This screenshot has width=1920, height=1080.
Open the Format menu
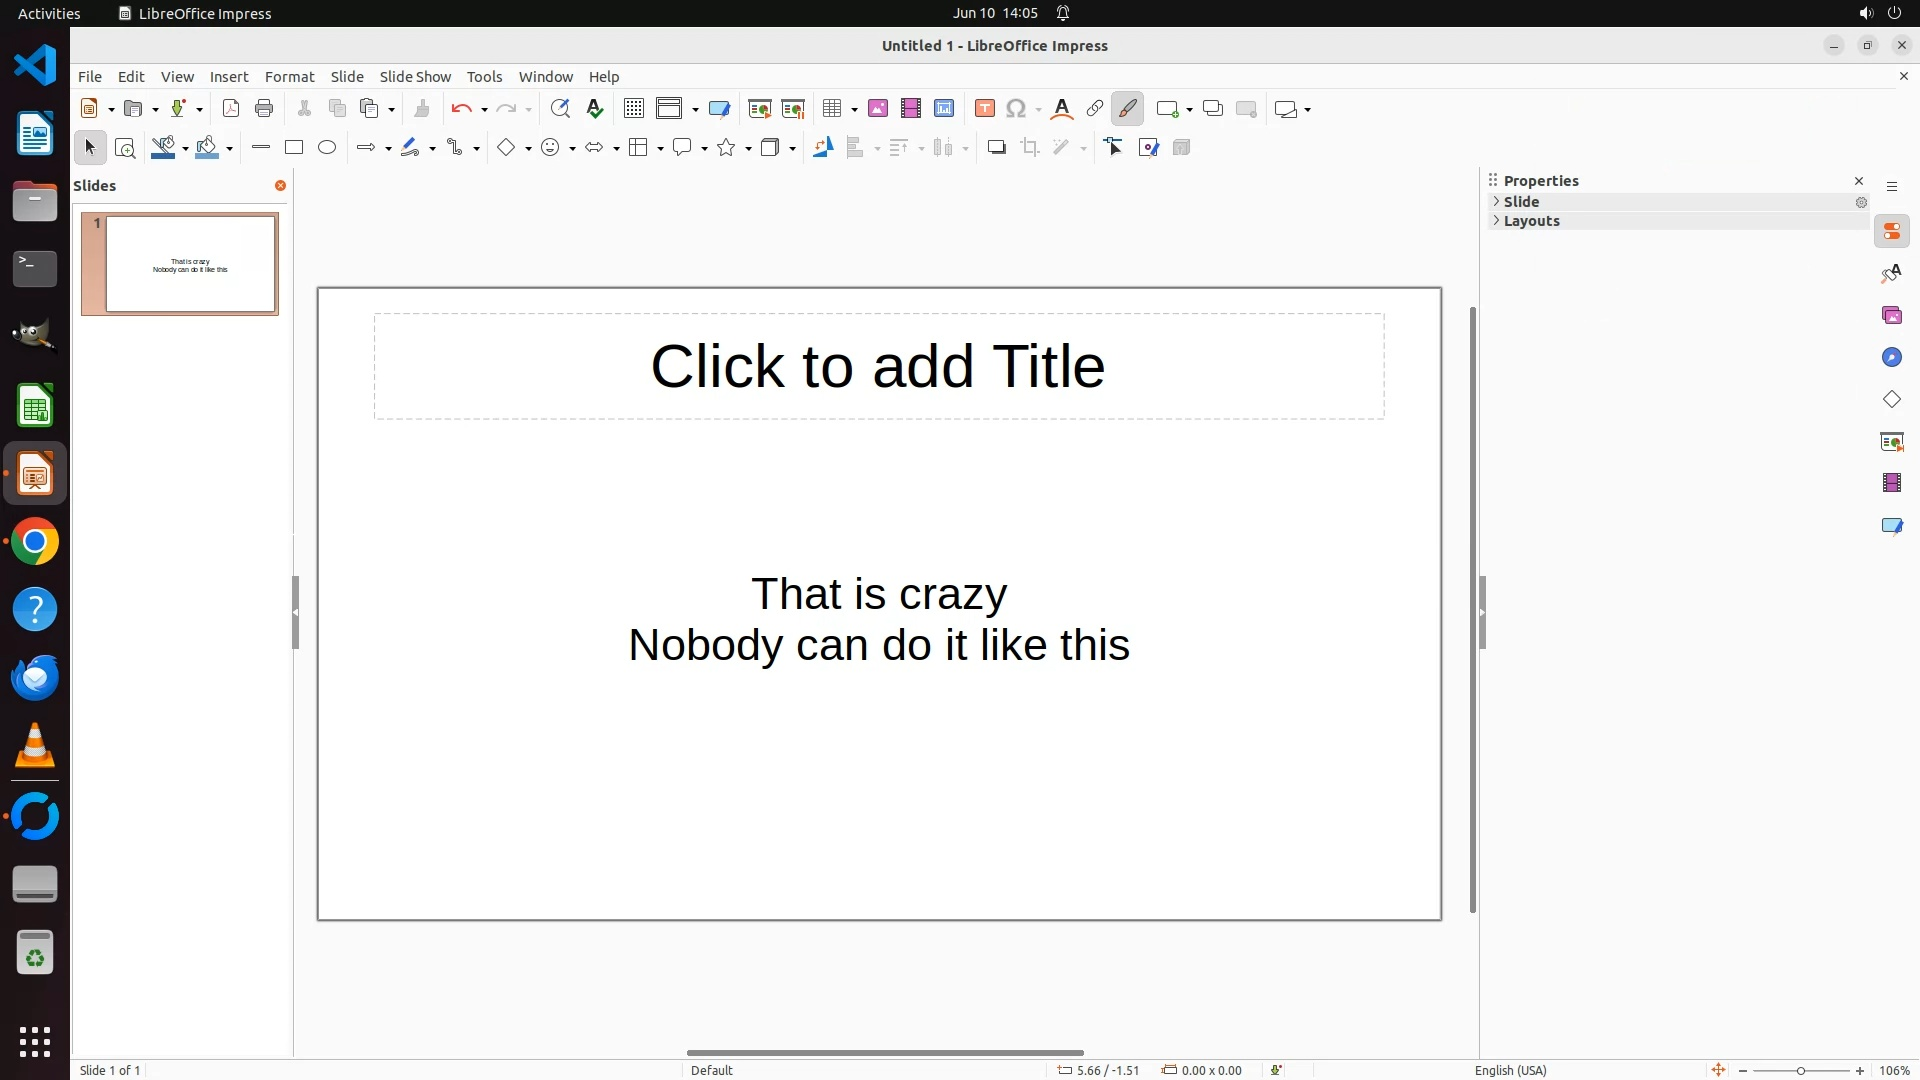289,77
